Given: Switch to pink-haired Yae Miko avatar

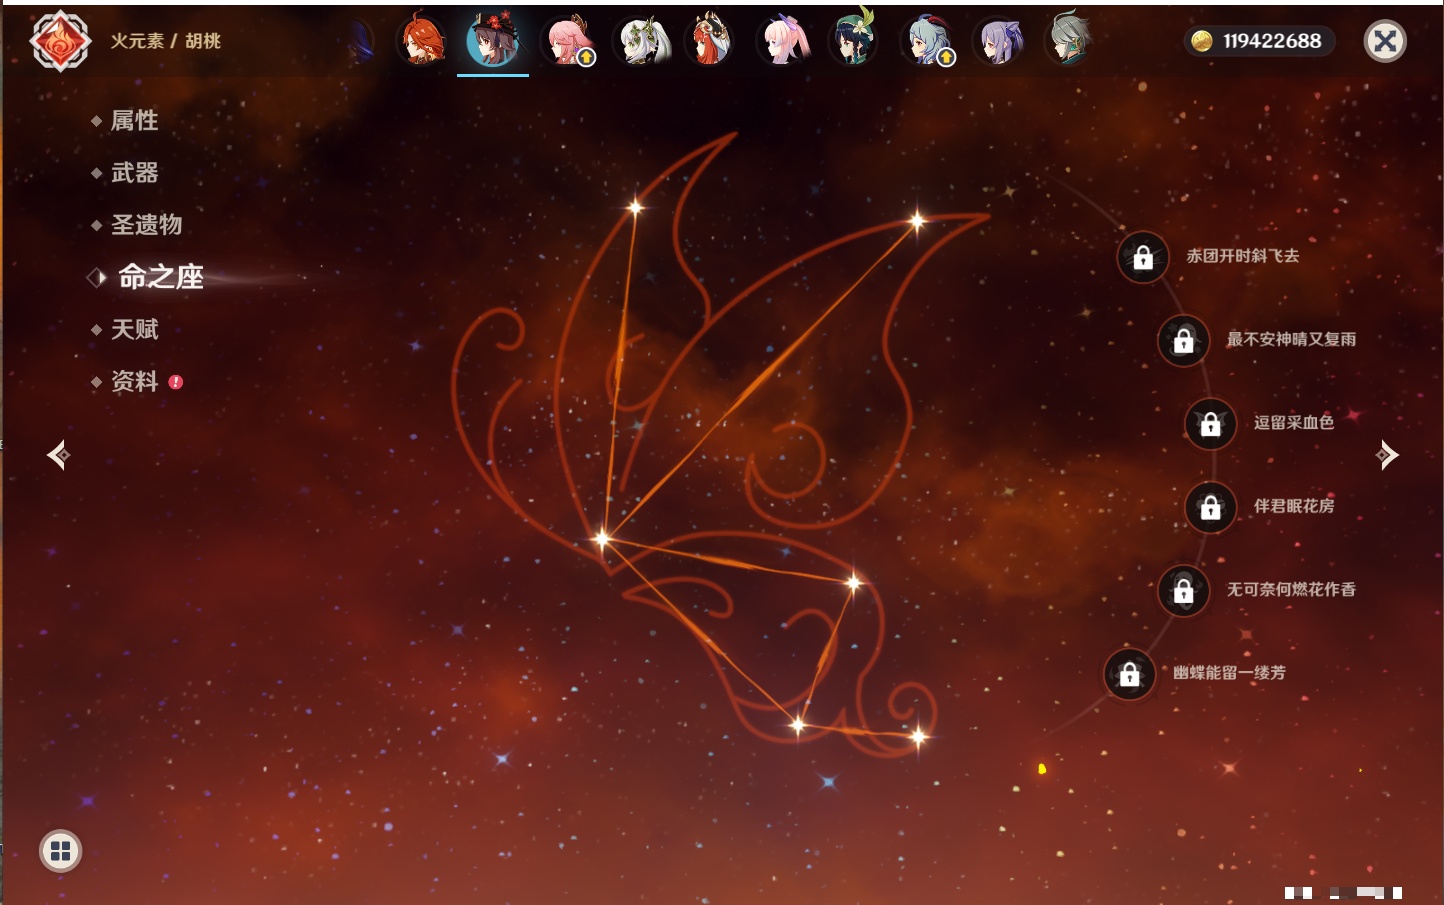Looking at the screenshot, I should (567, 41).
